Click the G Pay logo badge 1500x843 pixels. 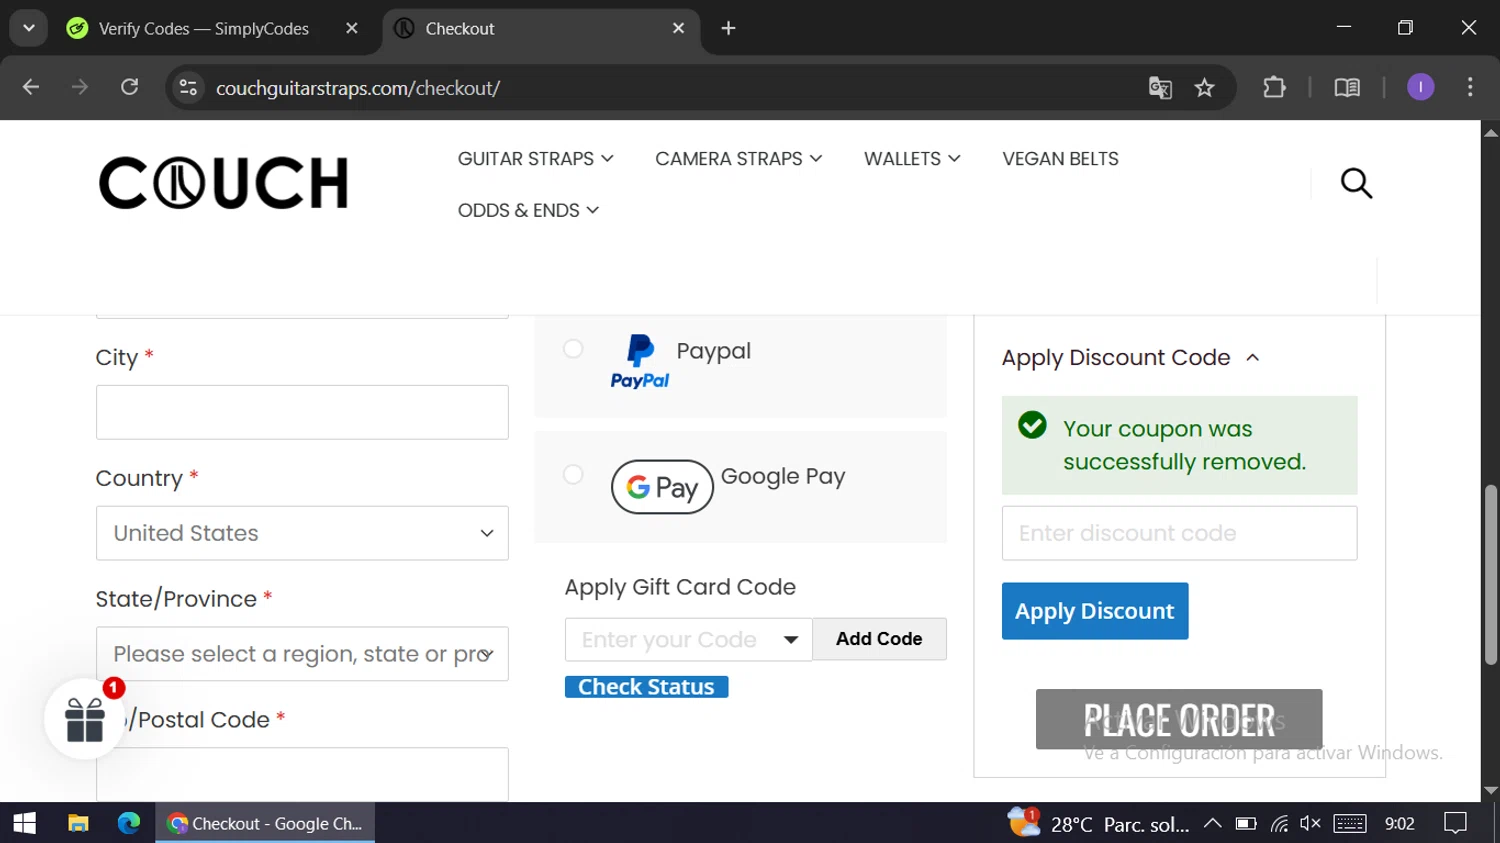[x=662, y=487]
